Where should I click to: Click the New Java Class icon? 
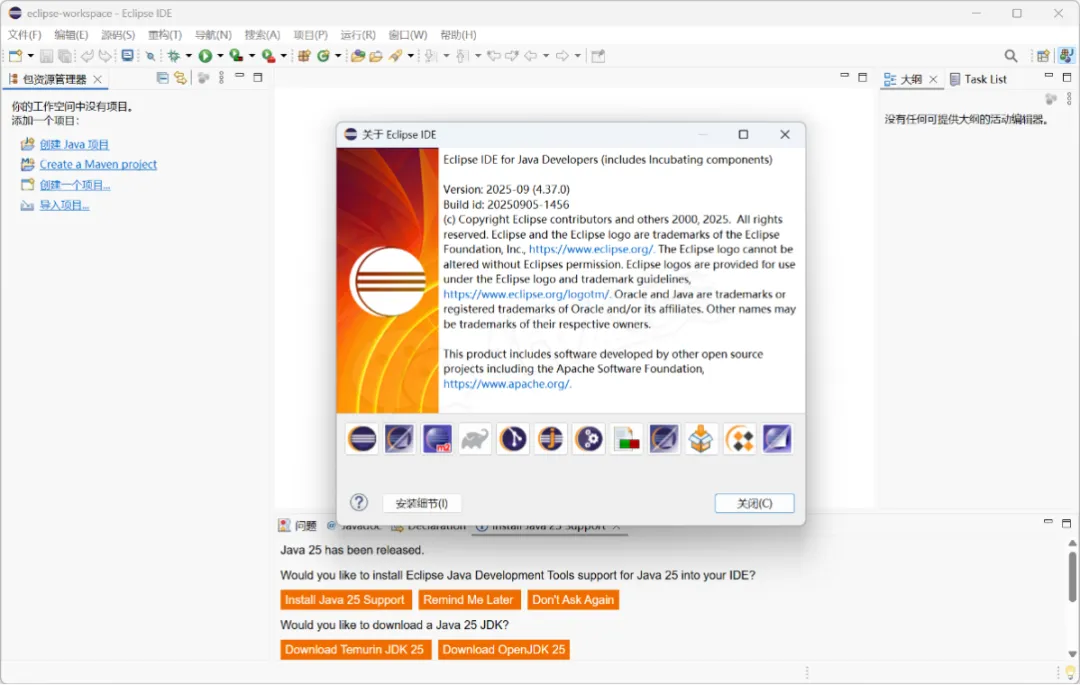click(x=323, y=56)
